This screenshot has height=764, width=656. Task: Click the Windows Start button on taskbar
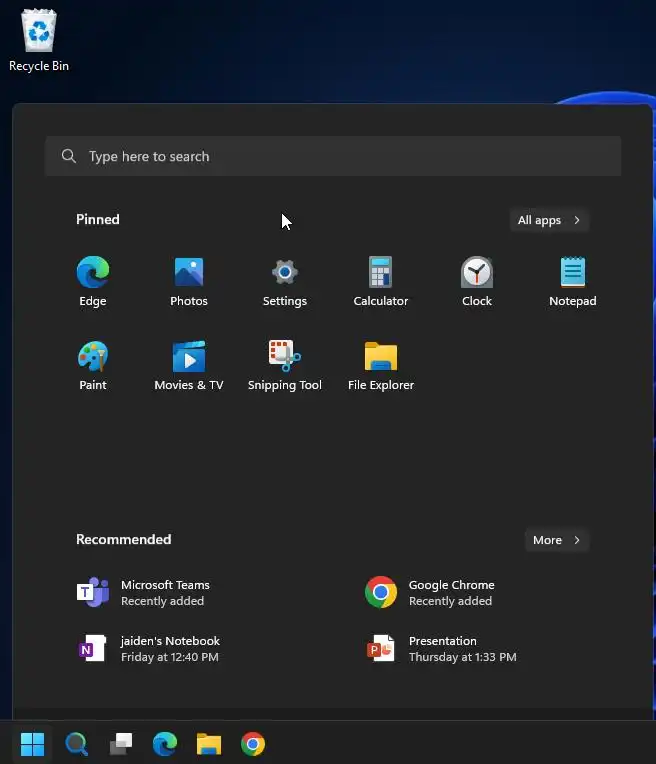pos(33,744)
